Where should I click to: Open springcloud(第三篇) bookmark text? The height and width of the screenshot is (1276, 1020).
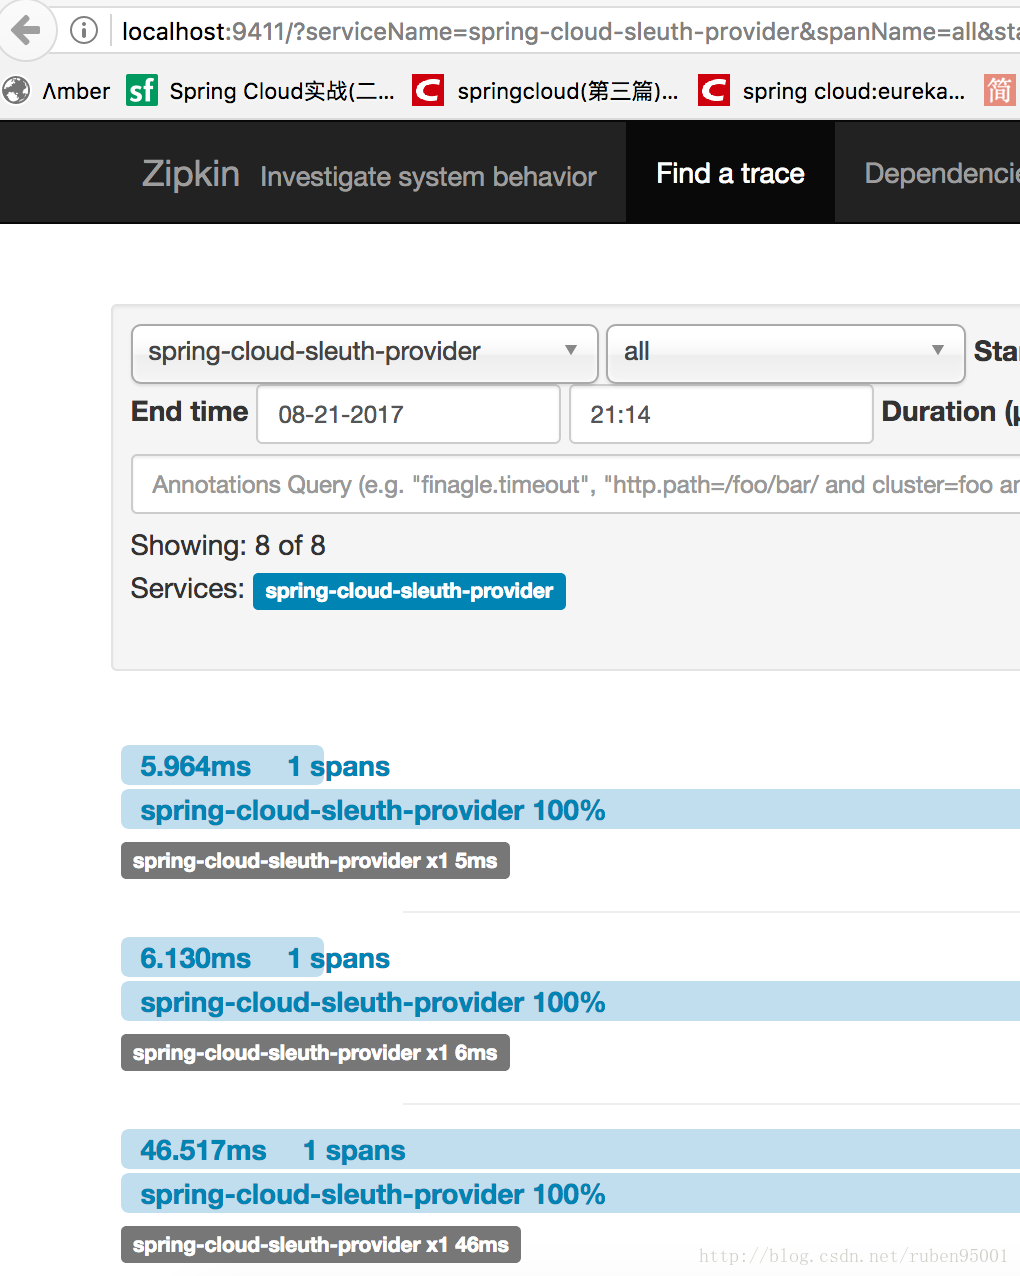pos(568,92)
